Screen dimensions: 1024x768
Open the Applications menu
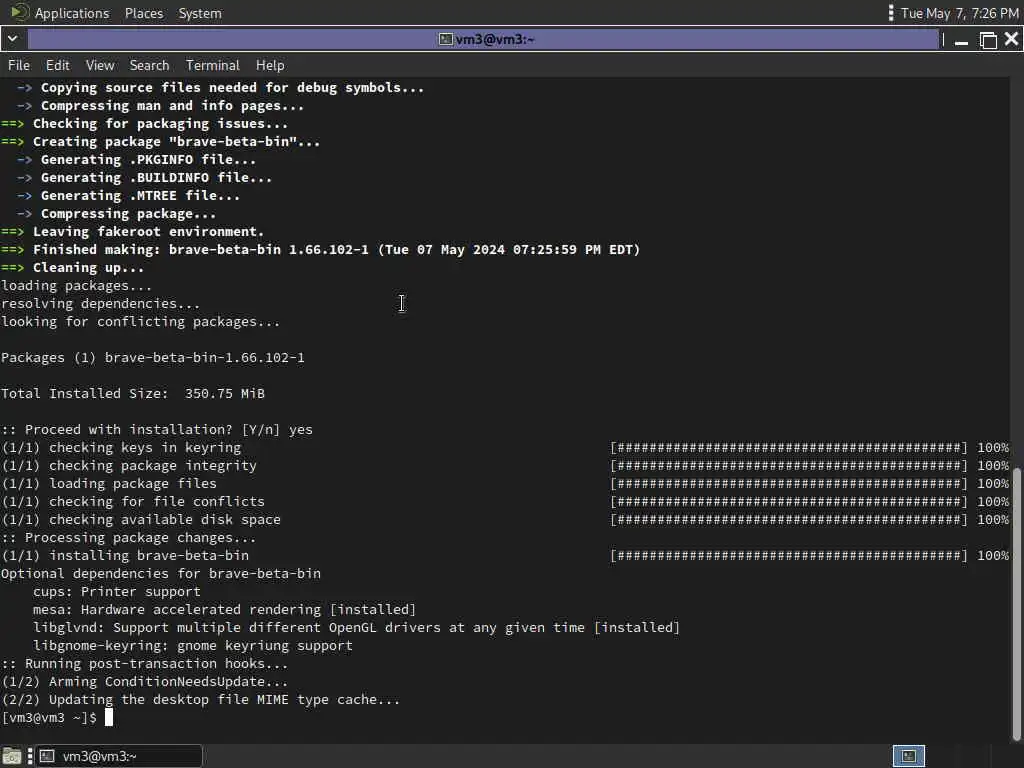[x=72, y=13]
